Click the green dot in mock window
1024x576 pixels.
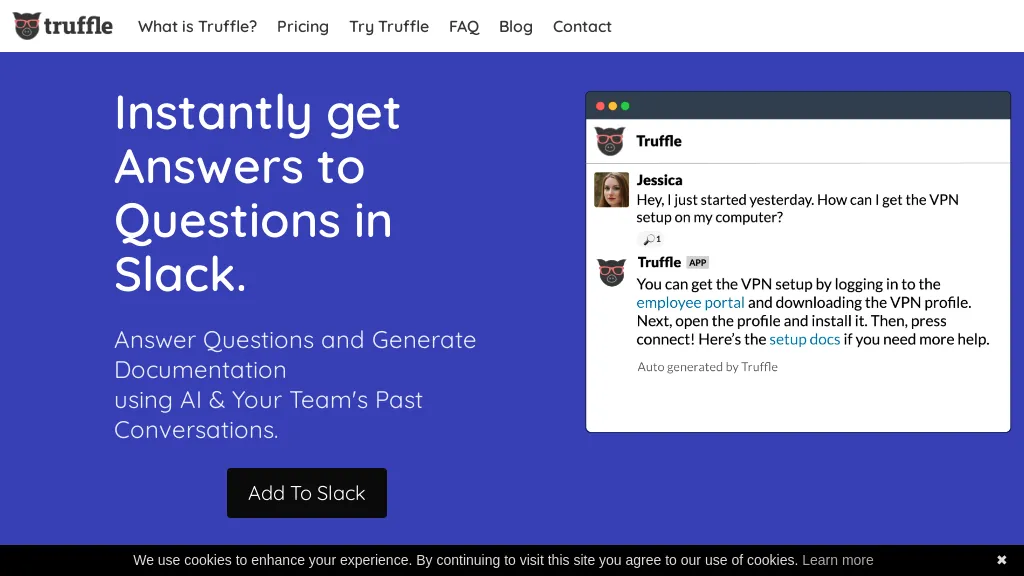coord(626,106)
